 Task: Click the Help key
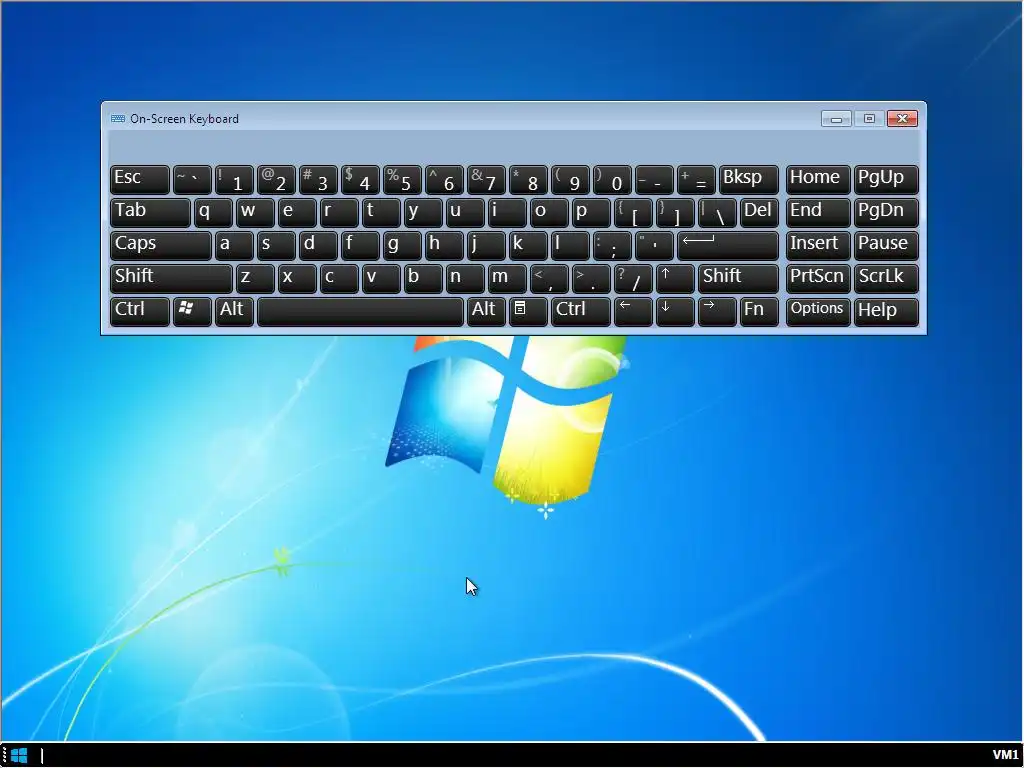tap(886, 312)
